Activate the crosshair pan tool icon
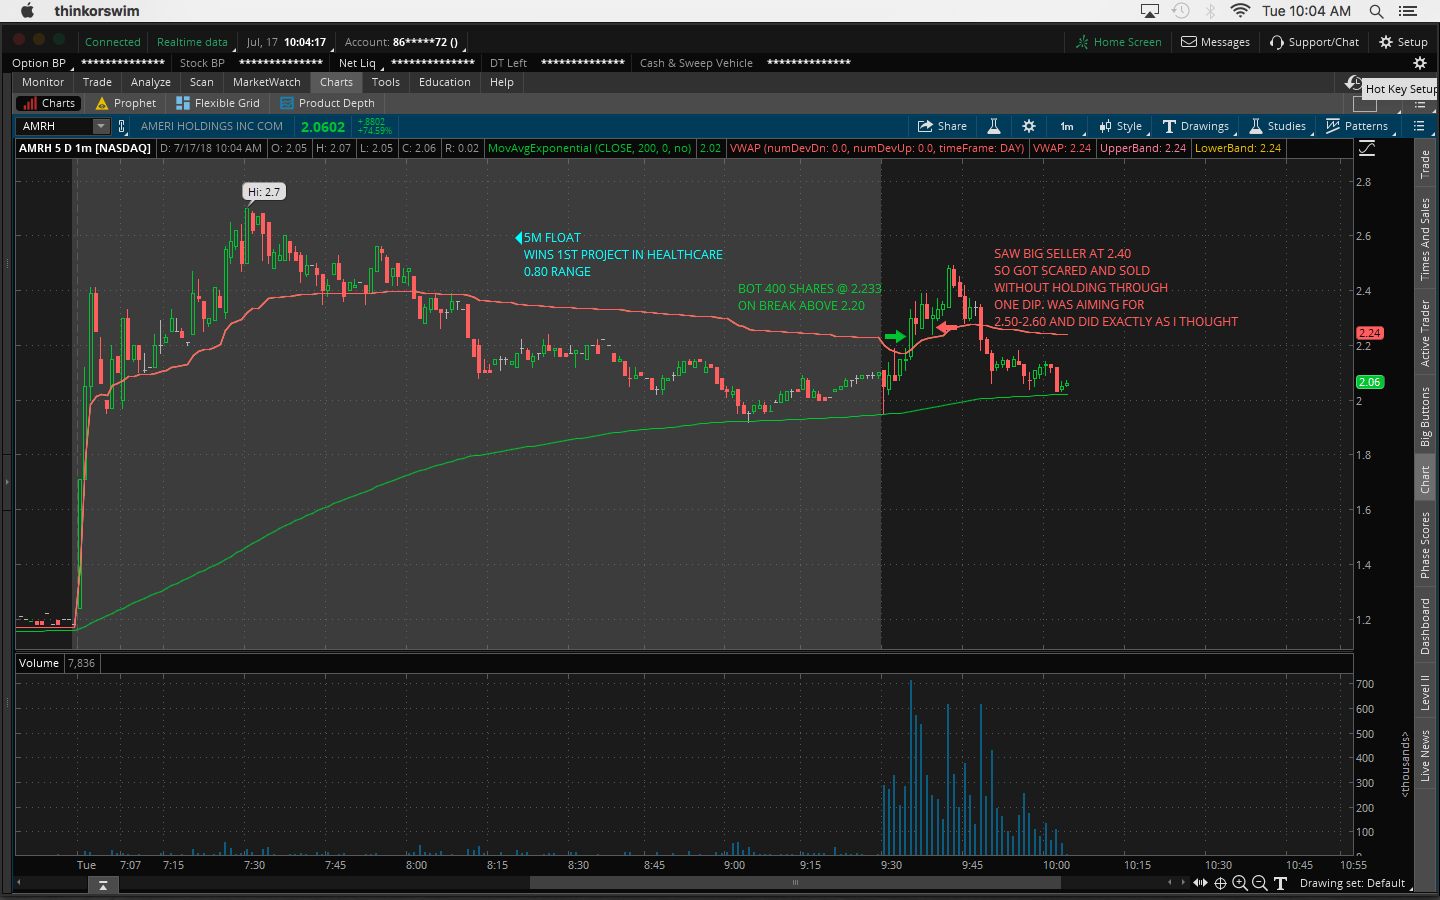Viewport: 1440px width, 900px height. [x=1220, y=883]
